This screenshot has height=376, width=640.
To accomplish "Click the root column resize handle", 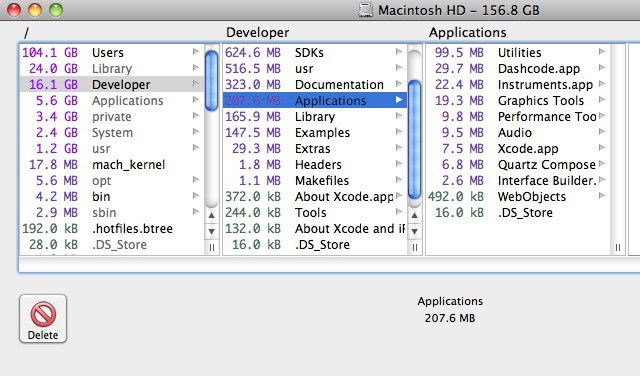I will 211,247.
